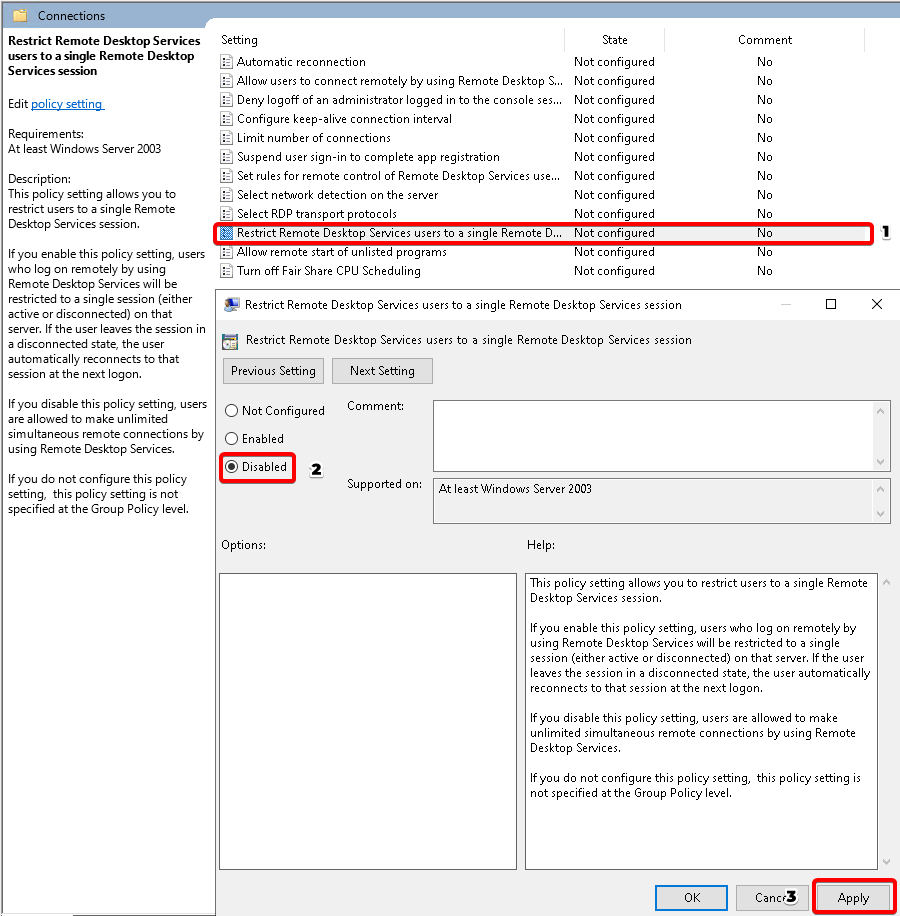Open the Restrict Remote Desktop Services users policy row
Viewport: 900px width, 916px height.
tap(398, 233)
